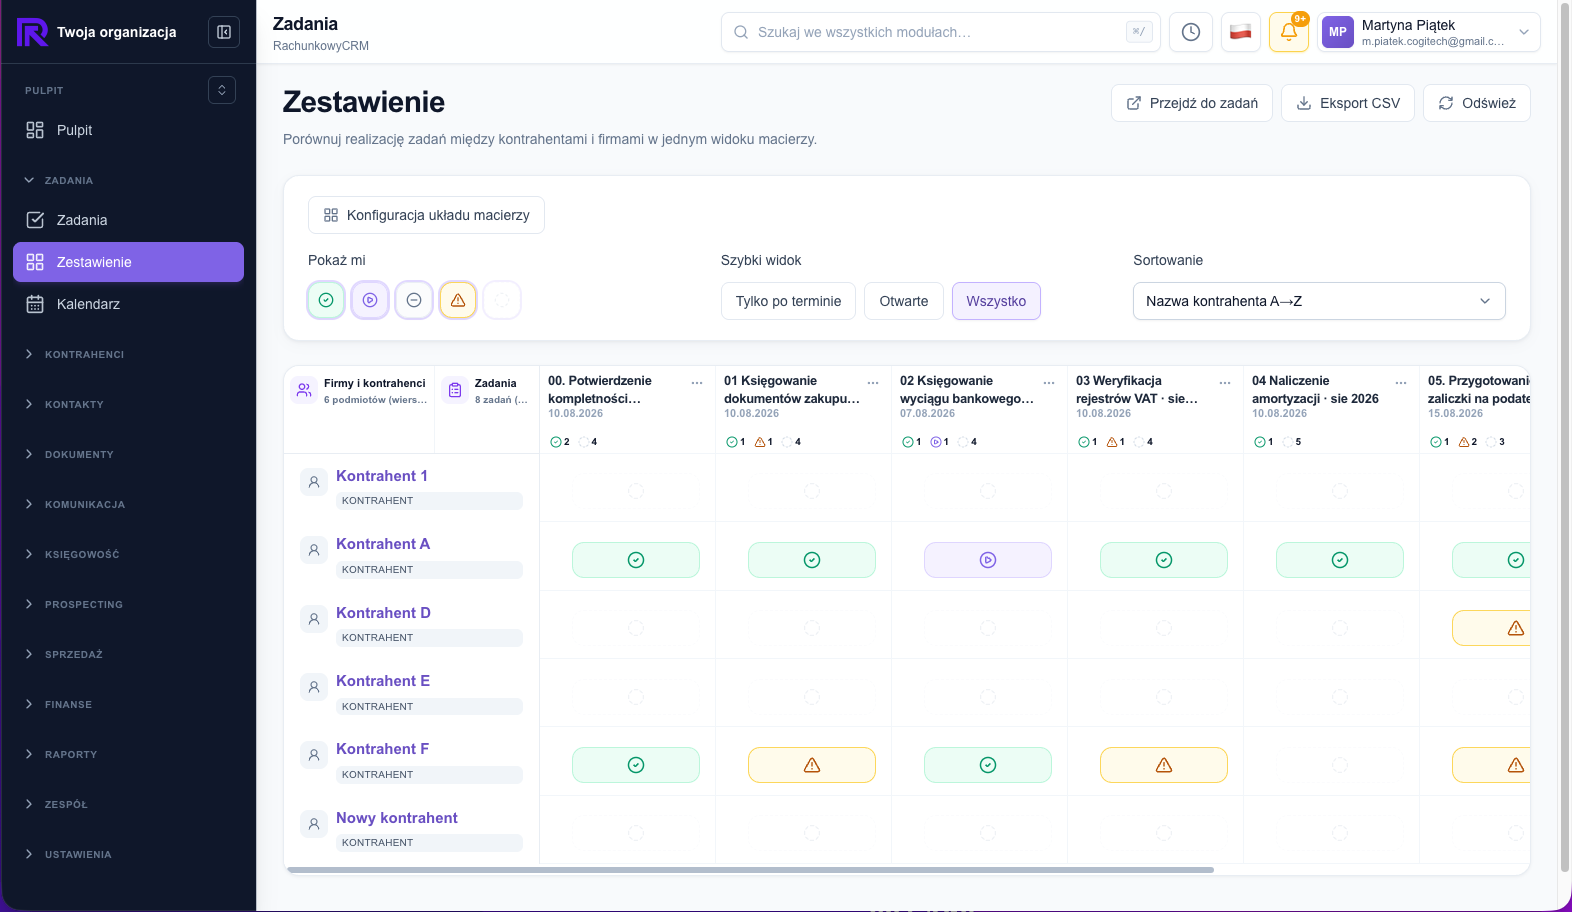This screenshot has width=1572, height=912.
Task: Open notifications bell icon
Action: point(1289,32)
